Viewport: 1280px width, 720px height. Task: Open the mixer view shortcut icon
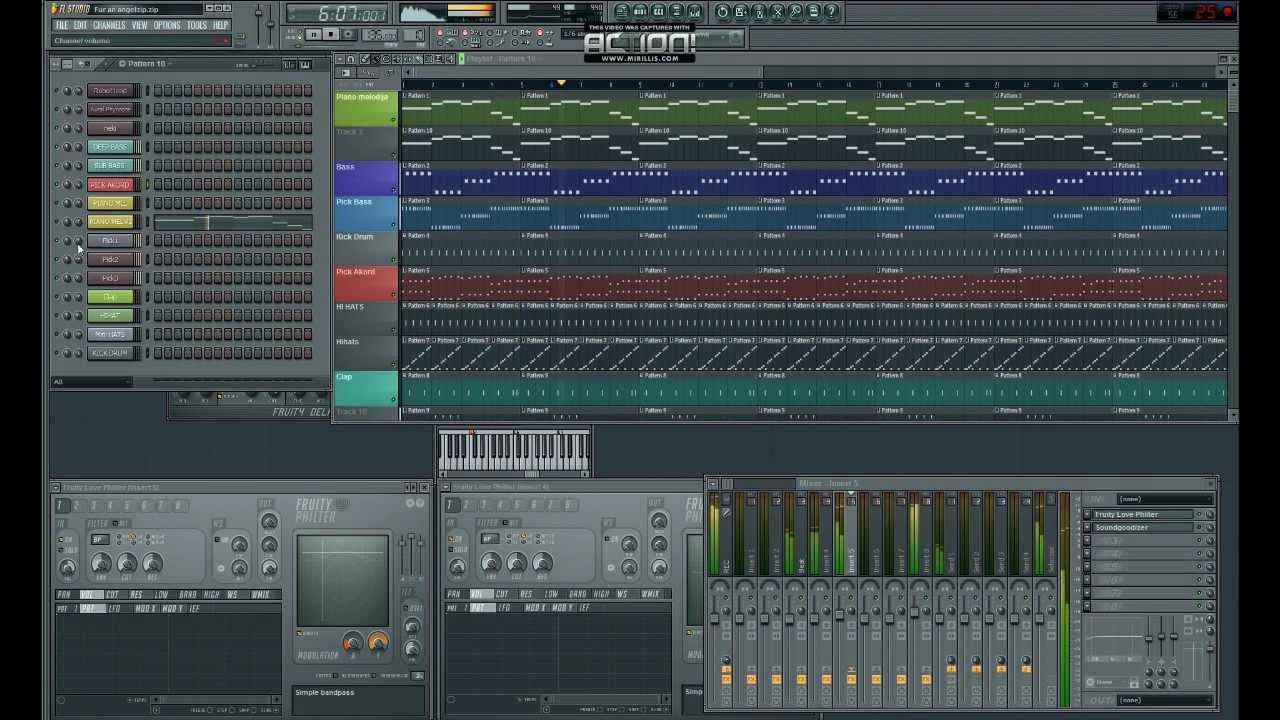tap(695, 11)
